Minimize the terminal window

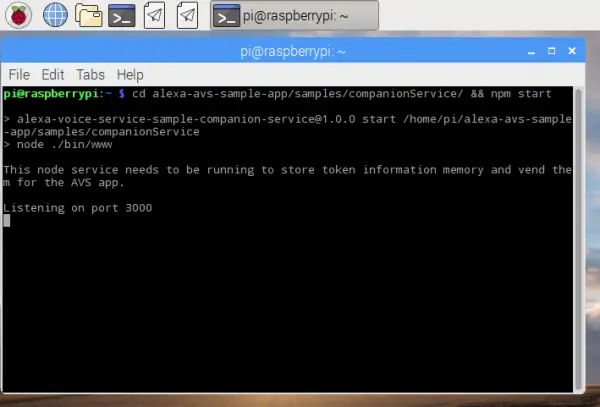(531, 51)
